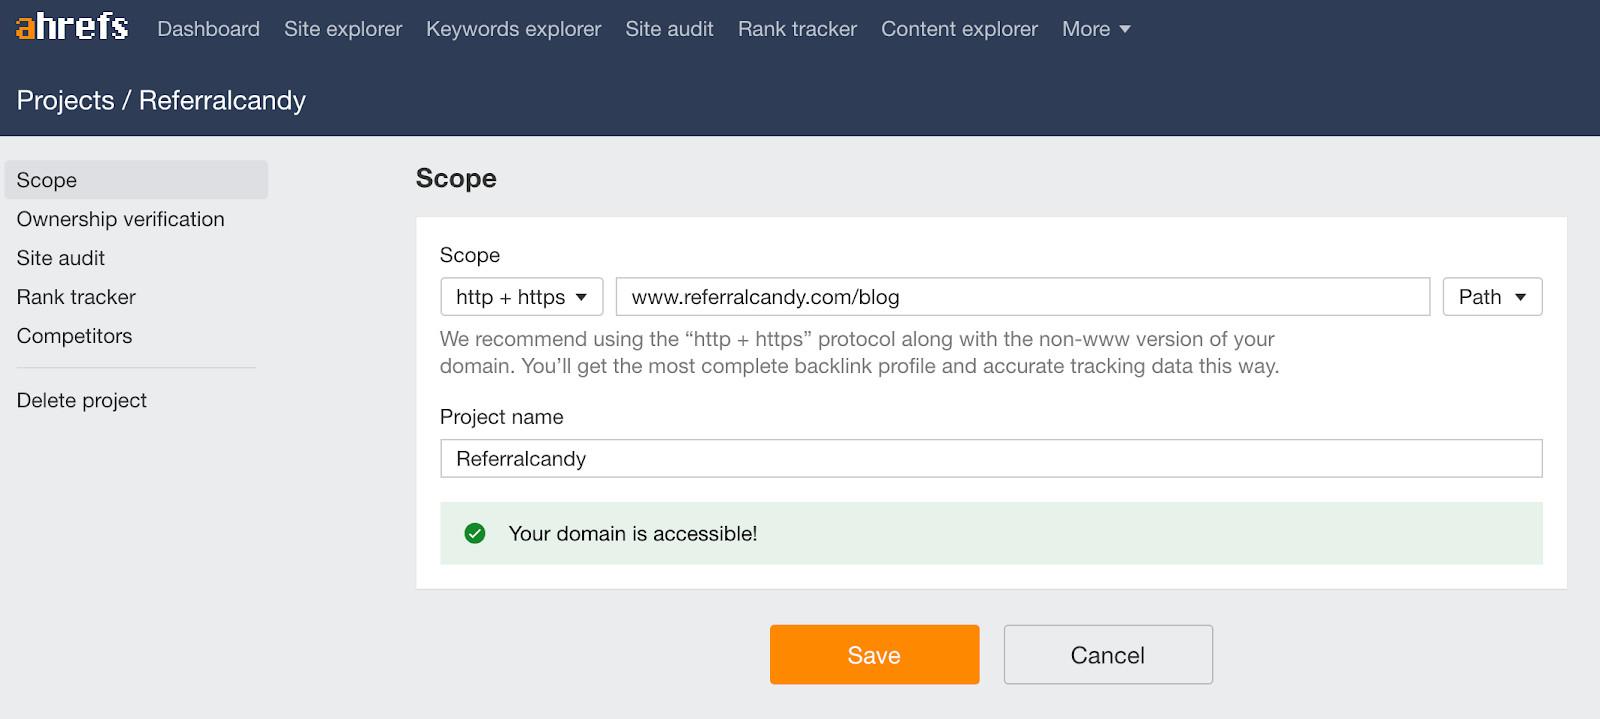The width and height of the screenshot is (1600, 719).
Task: Open Keywords explorer in the navbar
Action: point(513,29)
